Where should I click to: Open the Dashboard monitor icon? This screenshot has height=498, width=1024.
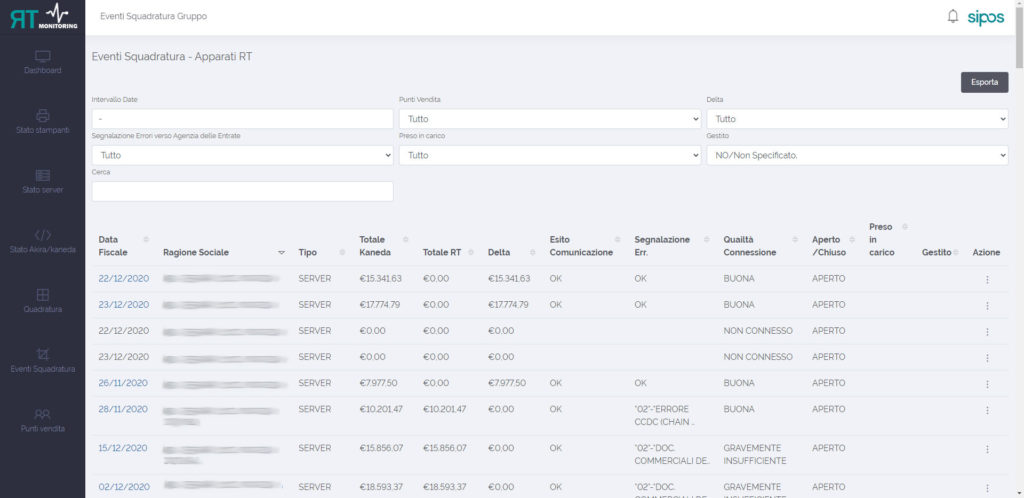(x=43, y=57)
